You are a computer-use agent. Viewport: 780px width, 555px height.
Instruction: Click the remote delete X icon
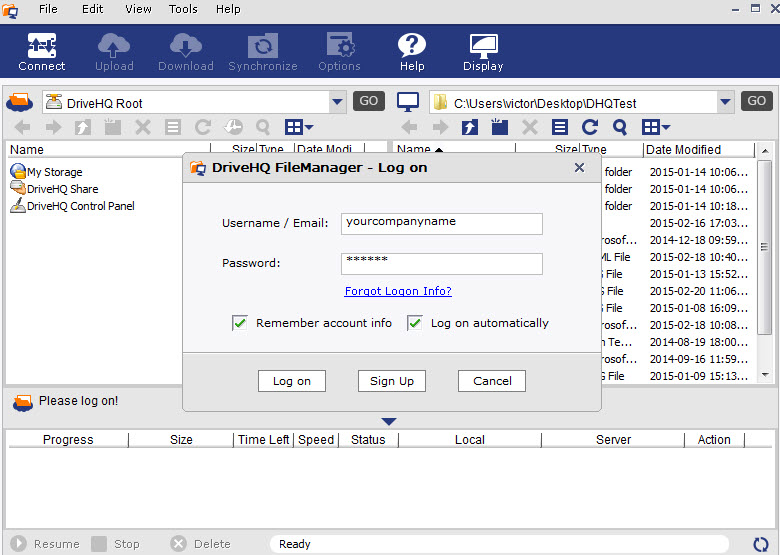pos(143,127)
